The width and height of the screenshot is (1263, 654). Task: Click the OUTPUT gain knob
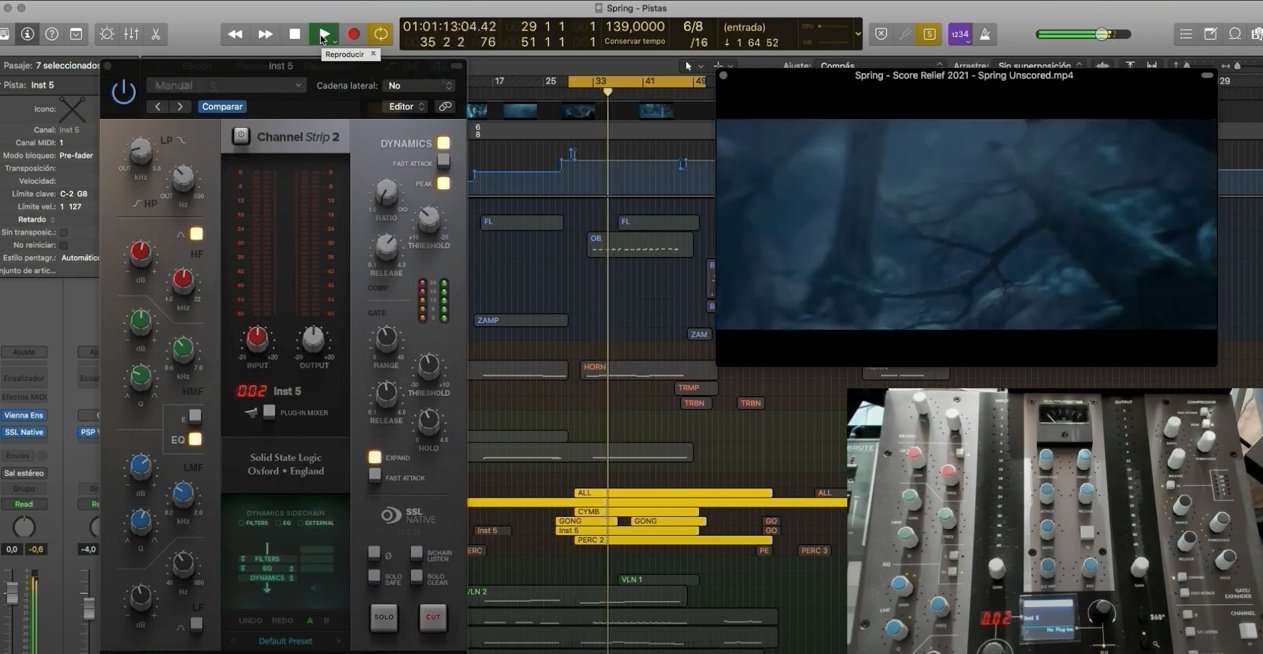[x=314, y=338]
